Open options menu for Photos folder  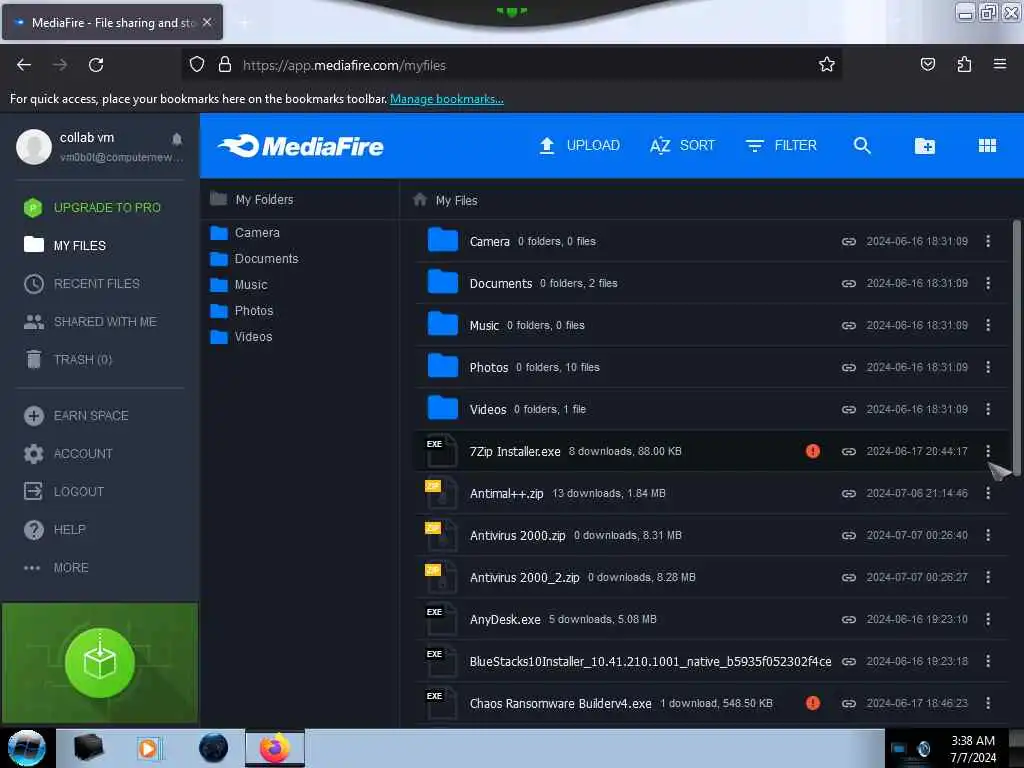point(987,367)
